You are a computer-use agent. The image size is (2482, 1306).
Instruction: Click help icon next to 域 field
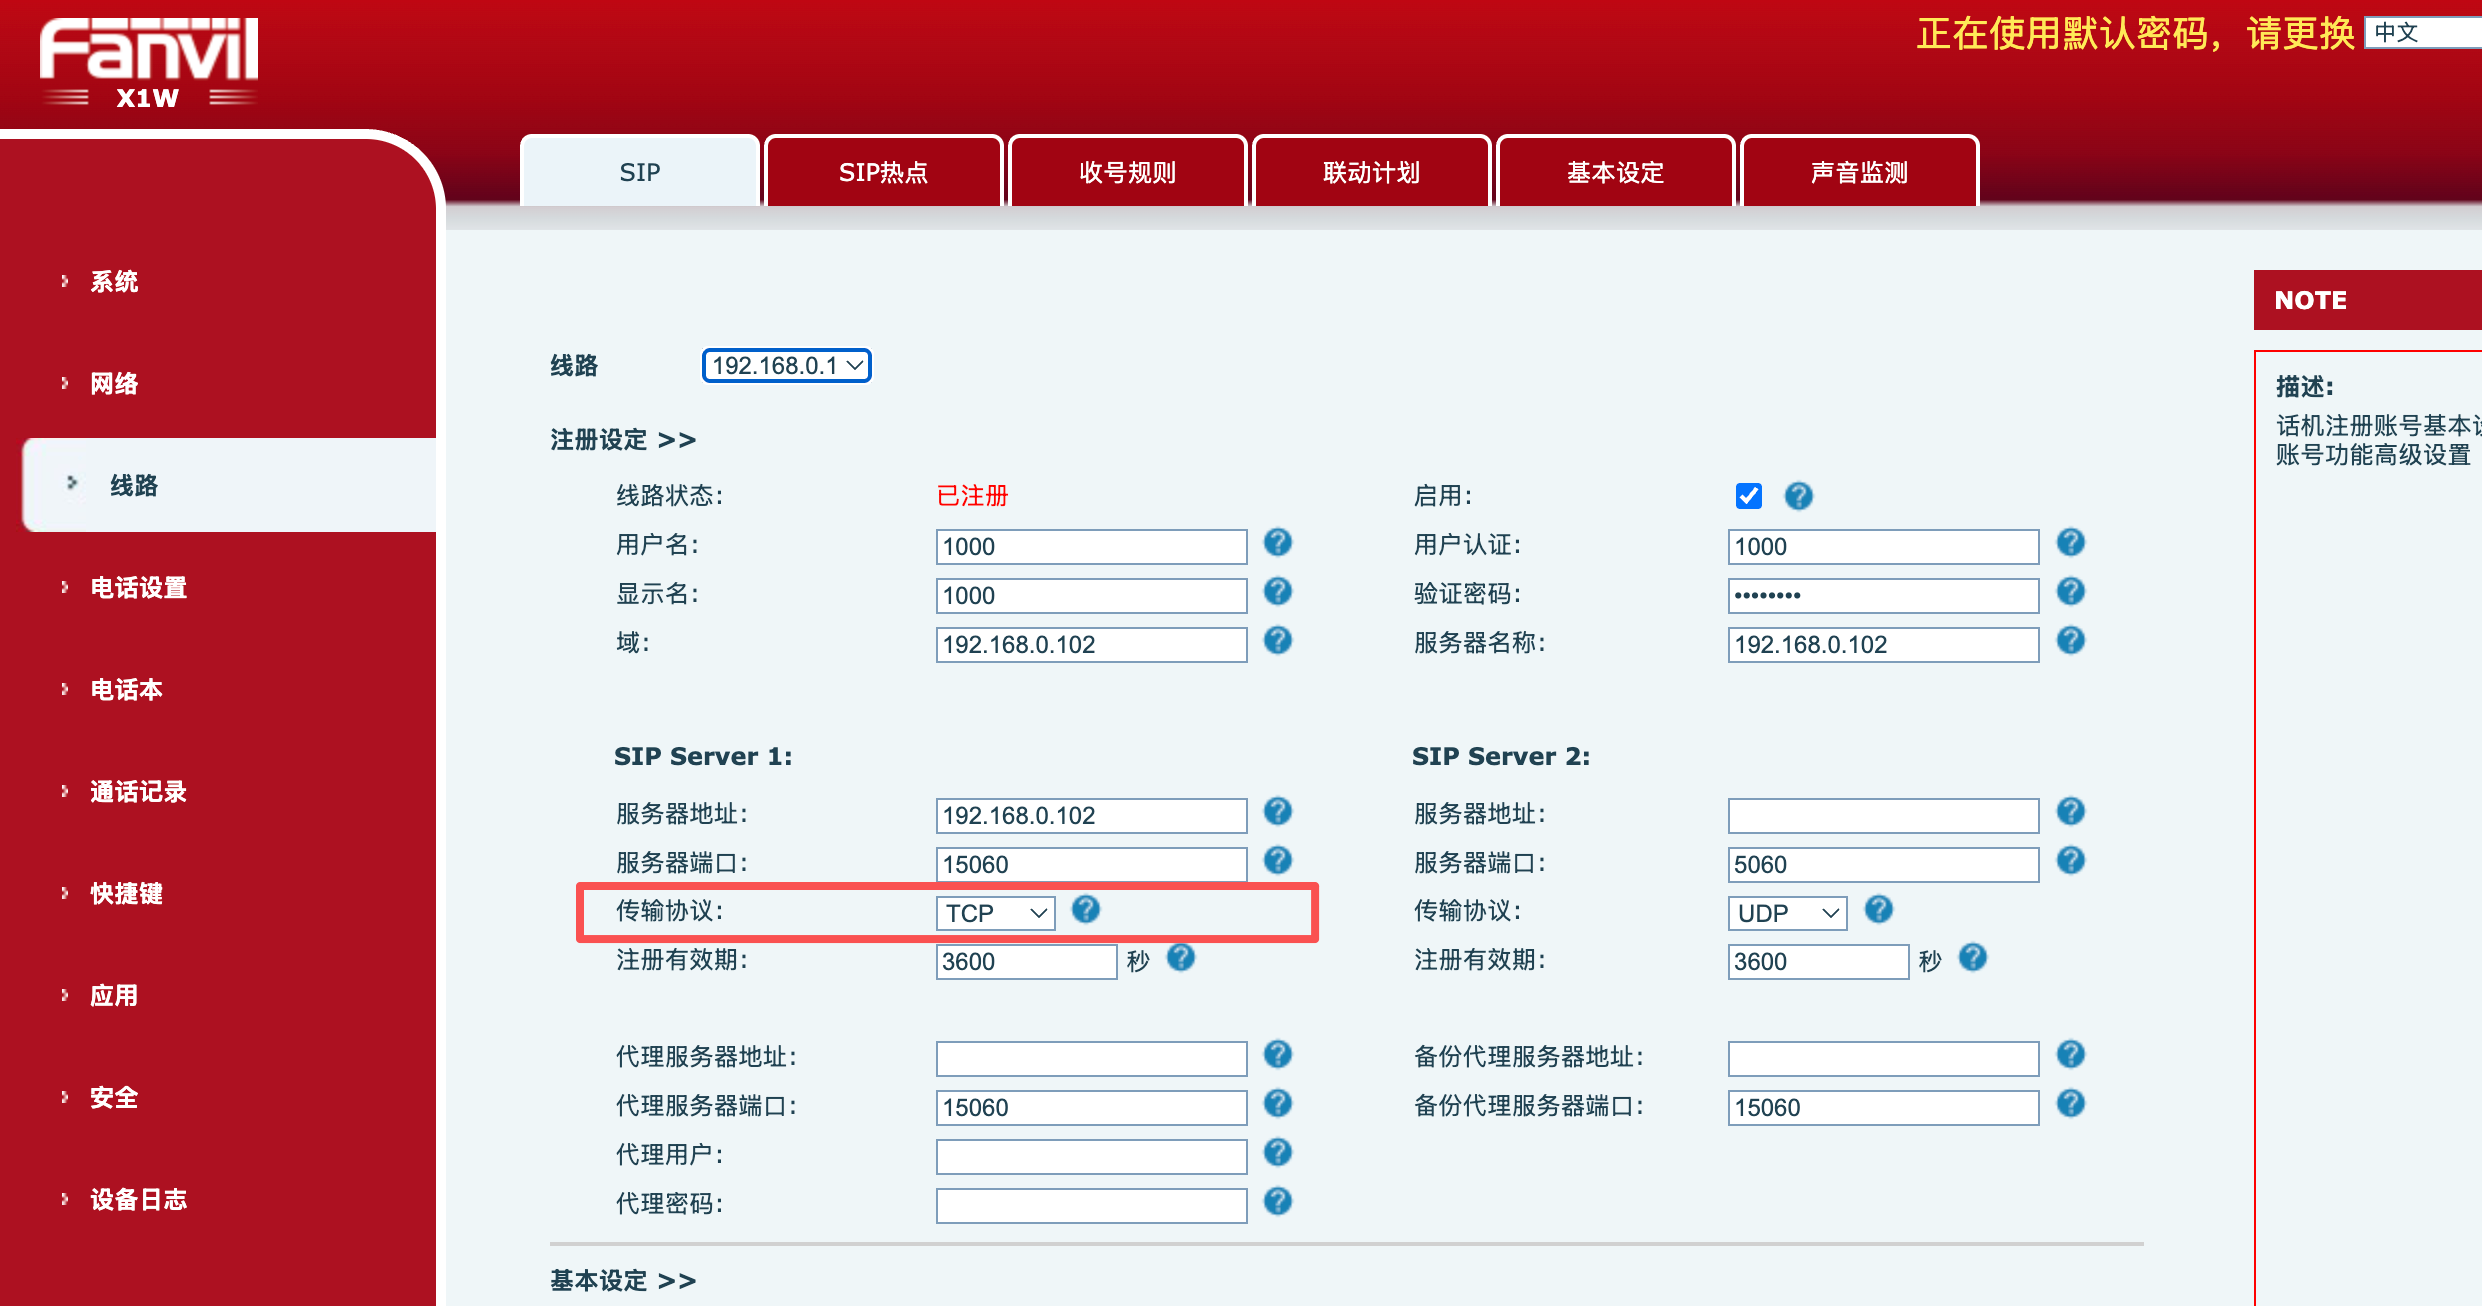click(1278, 641)
